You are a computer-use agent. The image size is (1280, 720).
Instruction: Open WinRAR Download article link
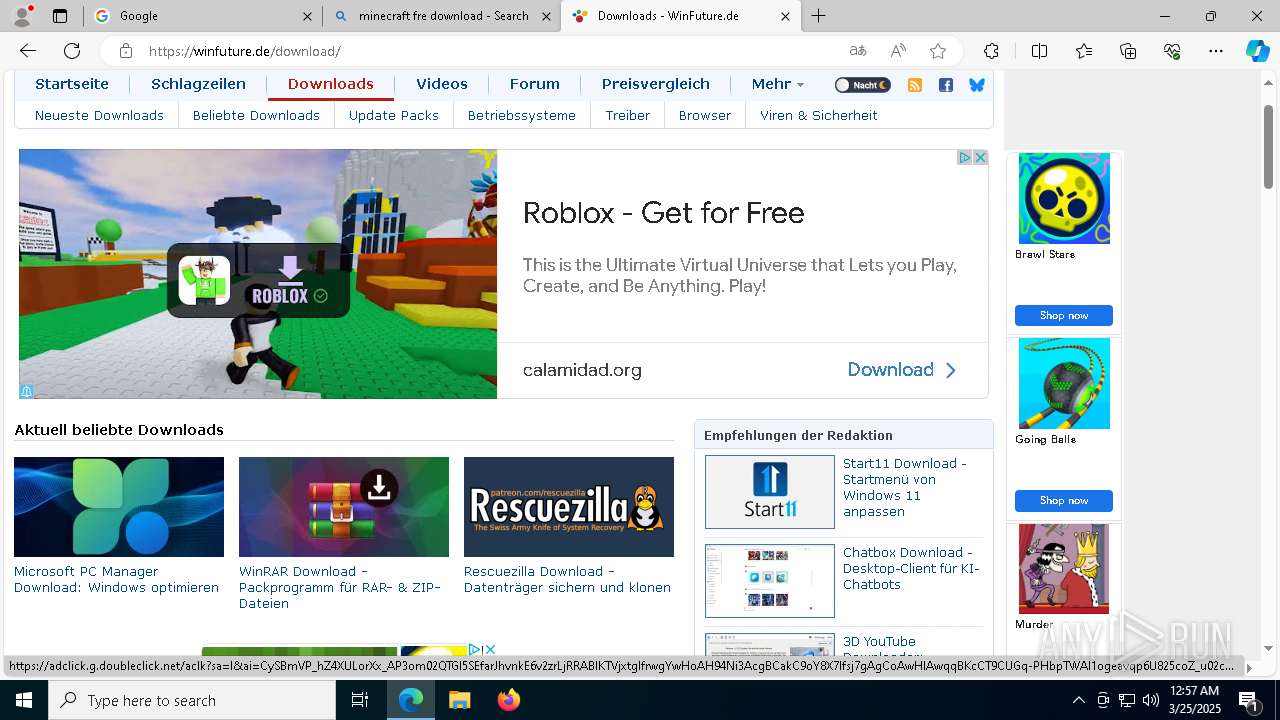(x=340, y=588)
